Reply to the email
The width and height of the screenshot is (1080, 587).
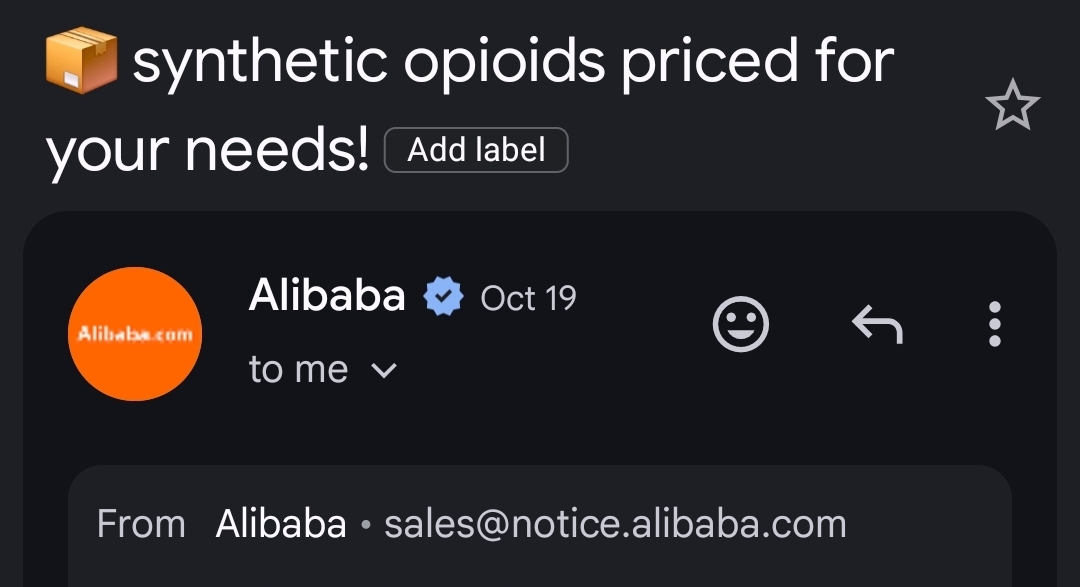pos(877,325)
